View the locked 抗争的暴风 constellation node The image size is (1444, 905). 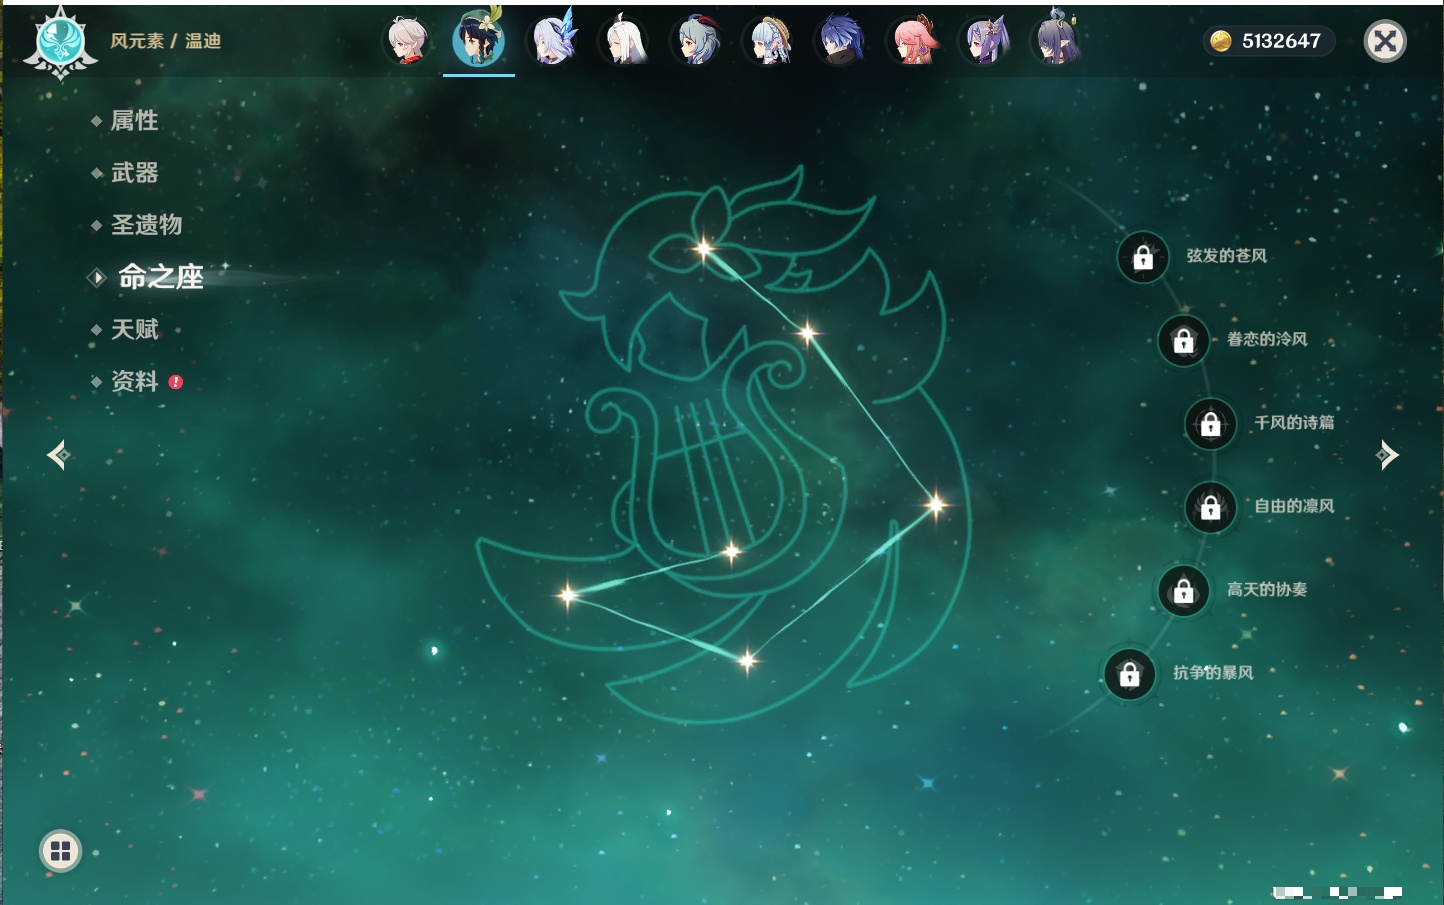[x=1129, y=674]
